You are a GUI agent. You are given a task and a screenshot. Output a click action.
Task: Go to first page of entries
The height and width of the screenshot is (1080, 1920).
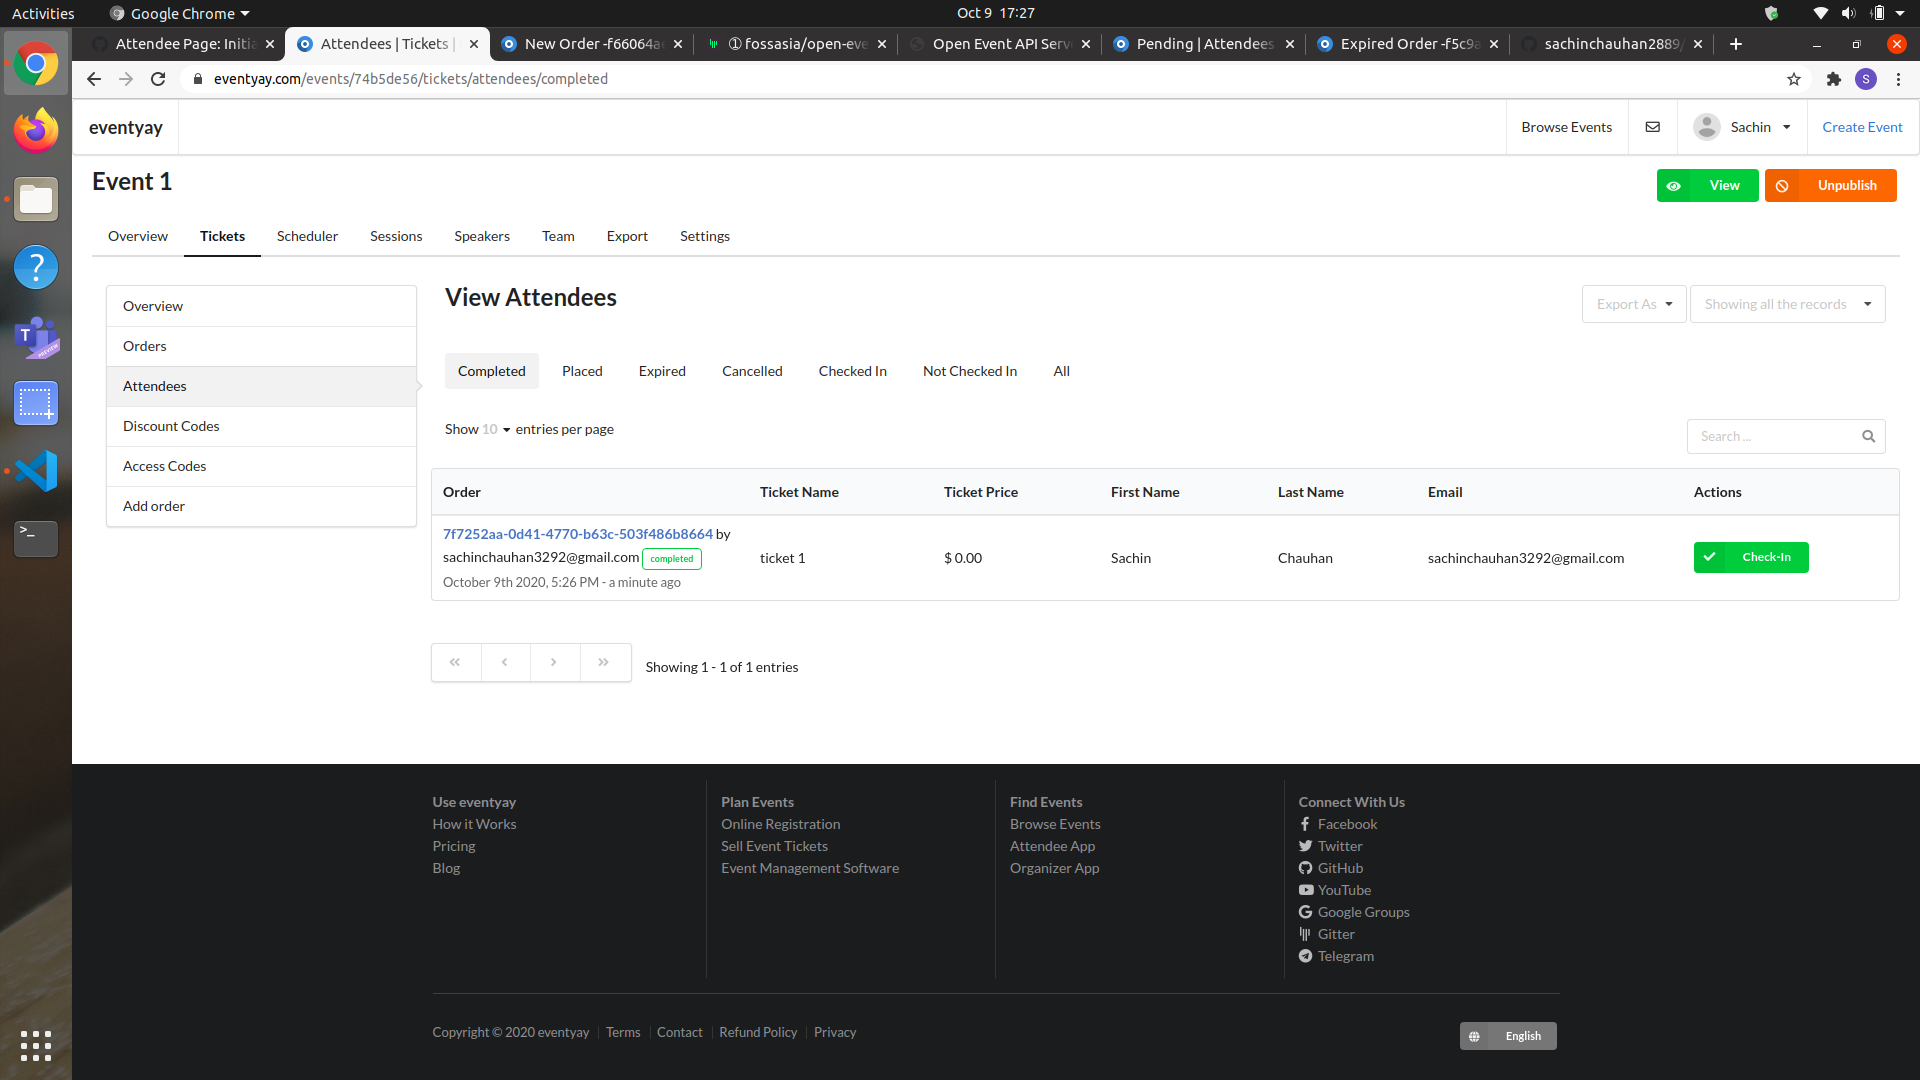(456, 662)
